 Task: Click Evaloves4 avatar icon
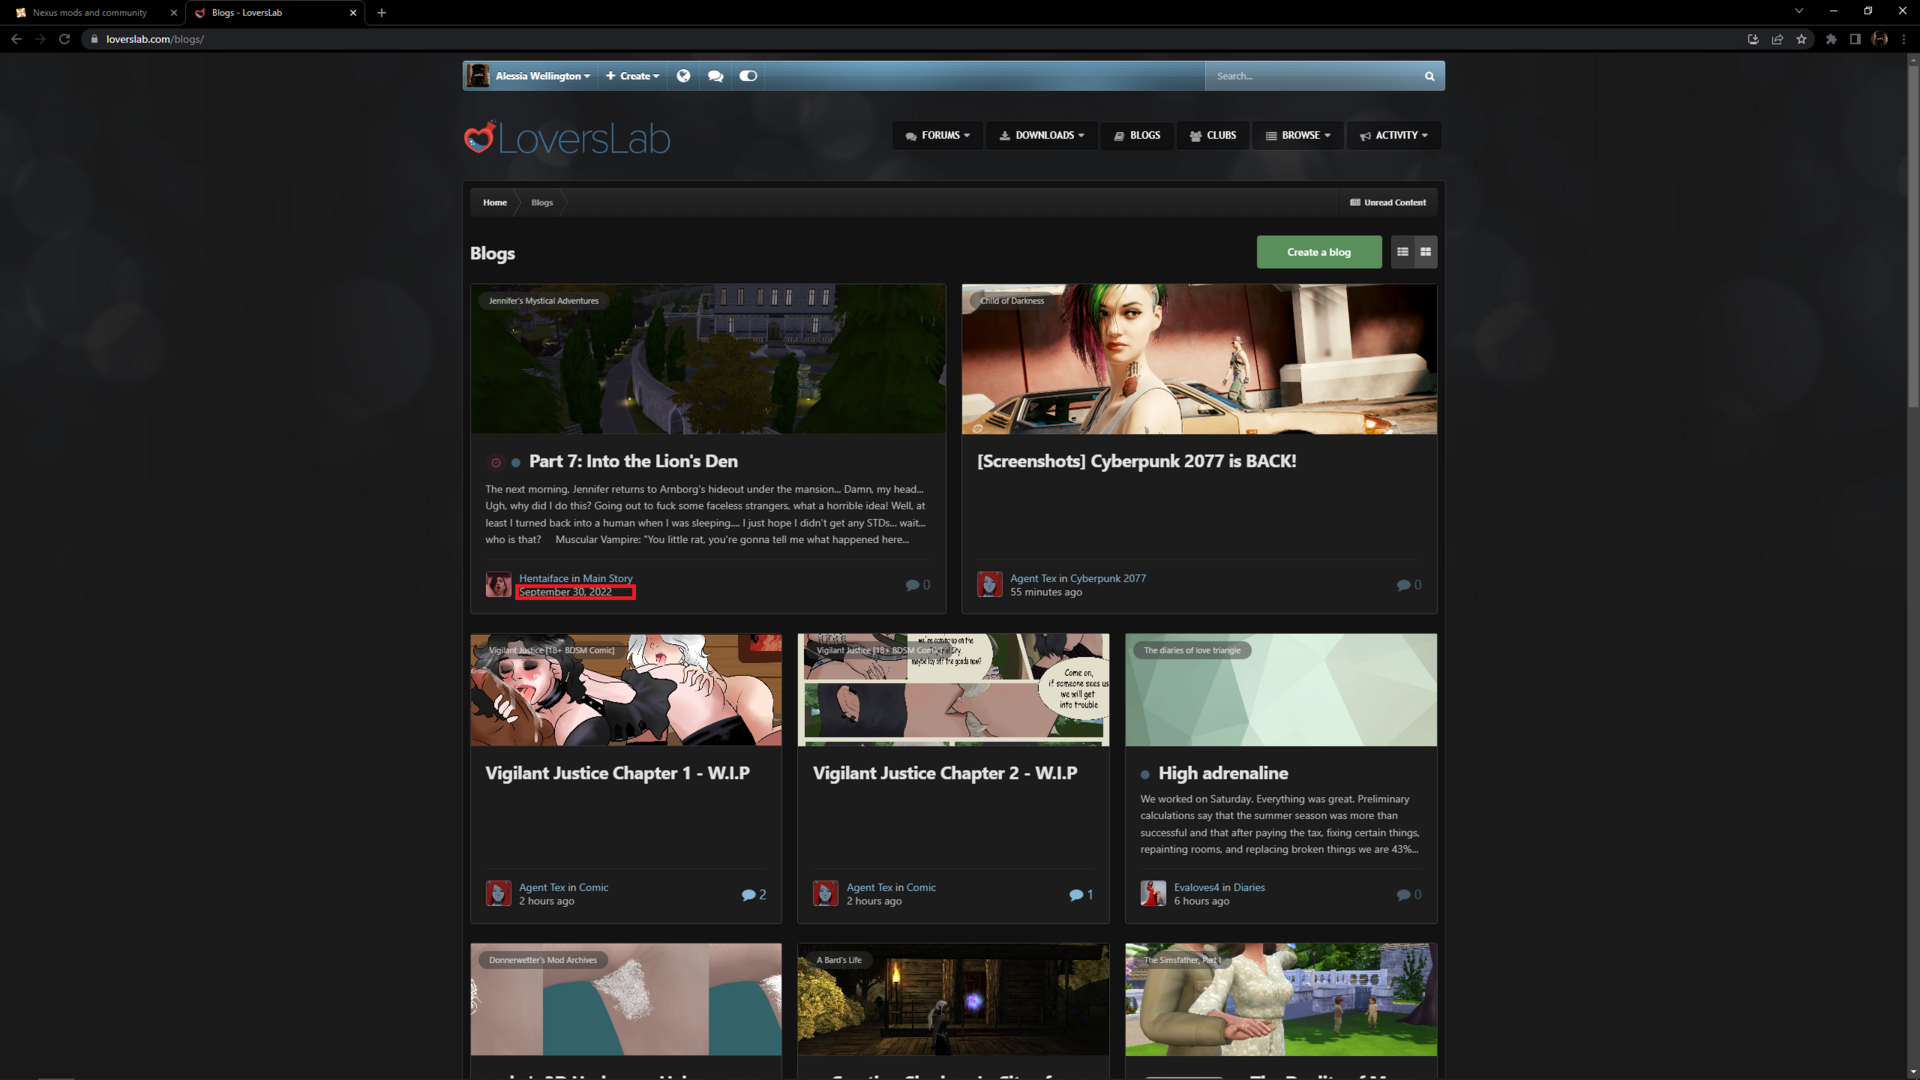tap(1153, 894)
